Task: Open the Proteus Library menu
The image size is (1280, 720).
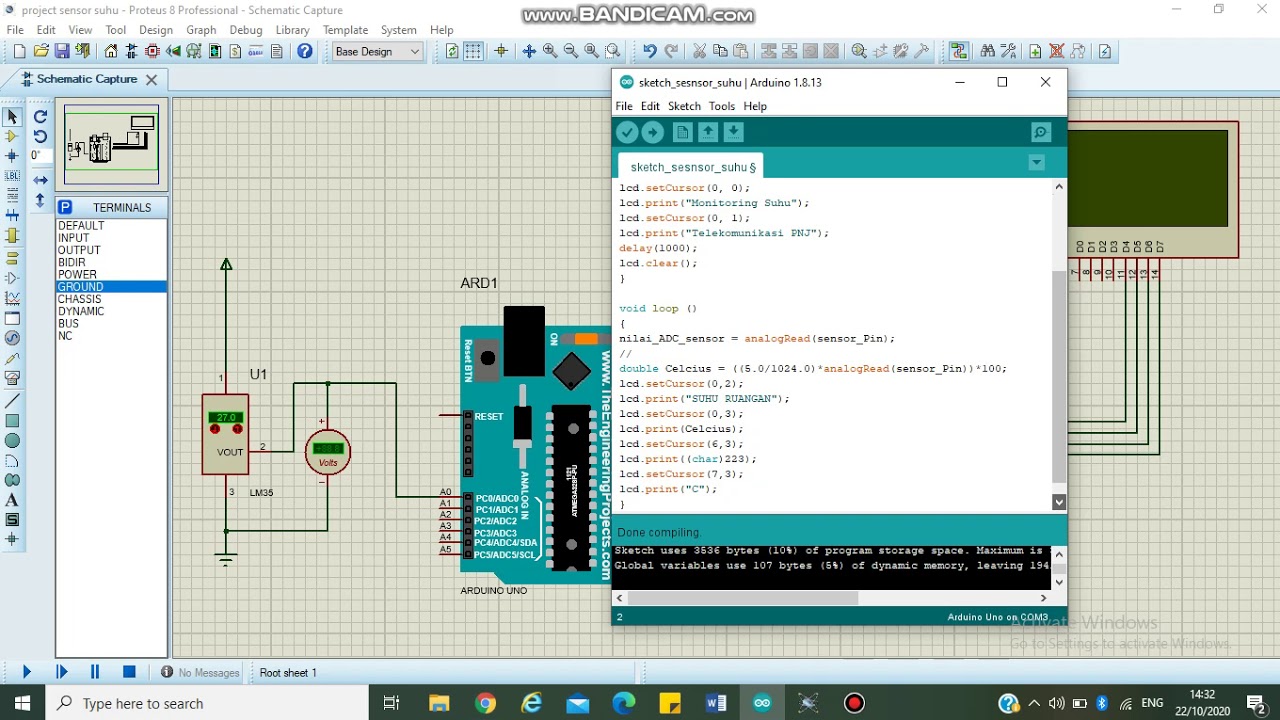Action: (x=292, y=30)
